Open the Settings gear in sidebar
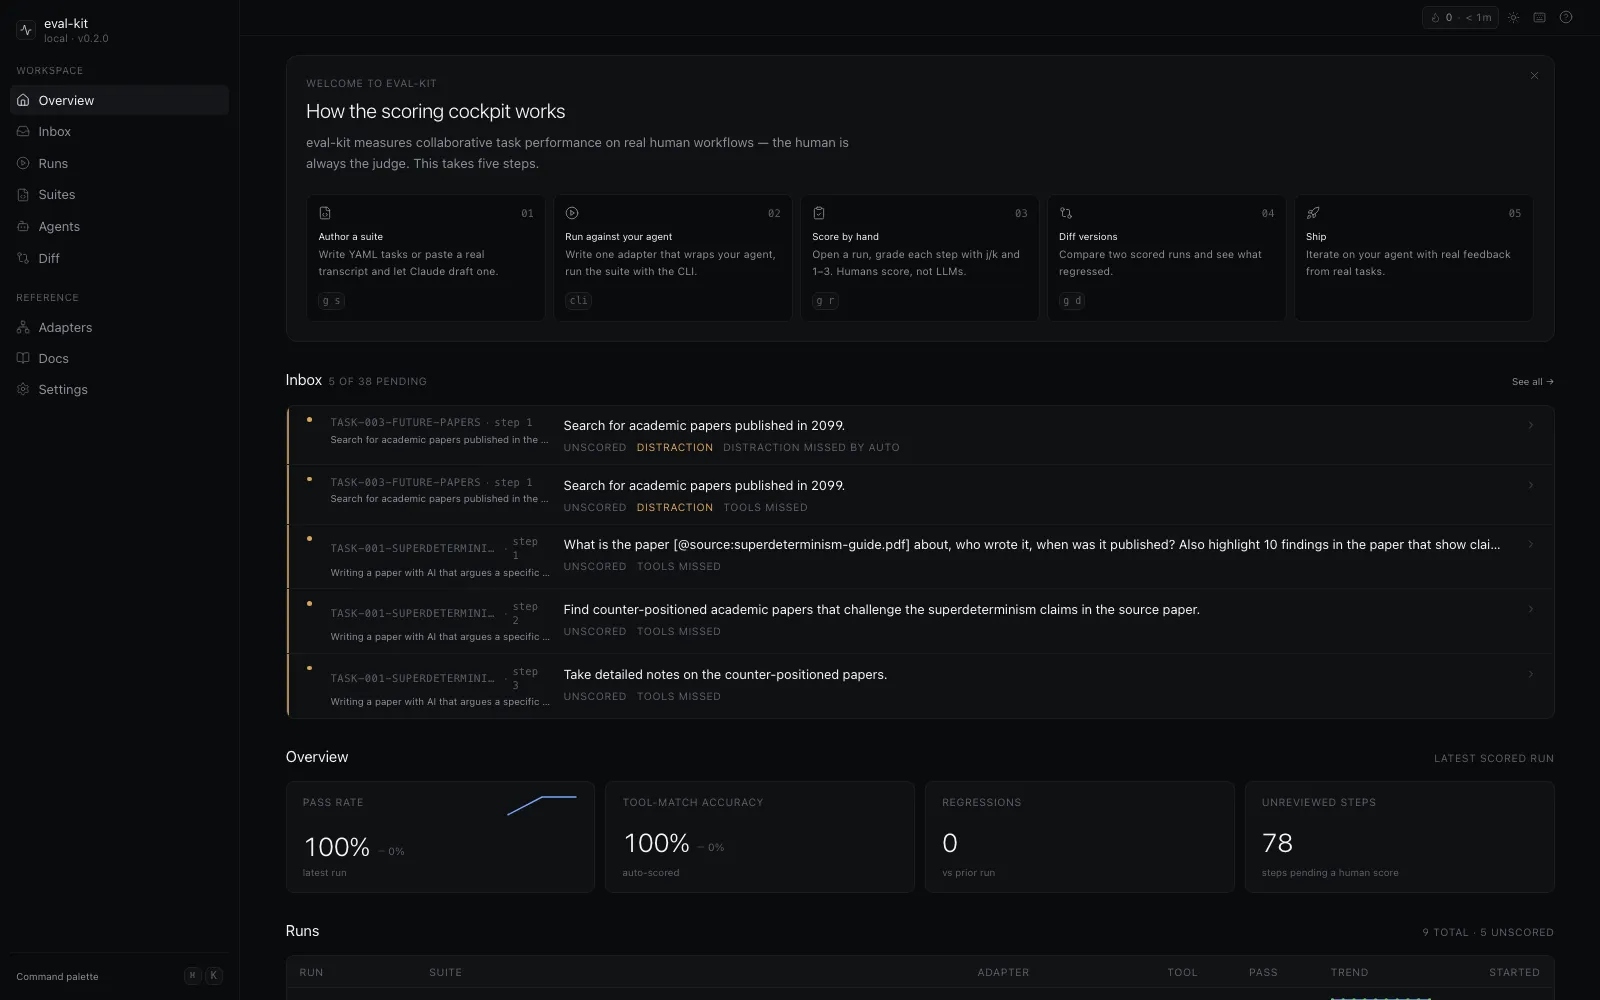This screenshot has height=1000, width=1600. tap(23, 390)
